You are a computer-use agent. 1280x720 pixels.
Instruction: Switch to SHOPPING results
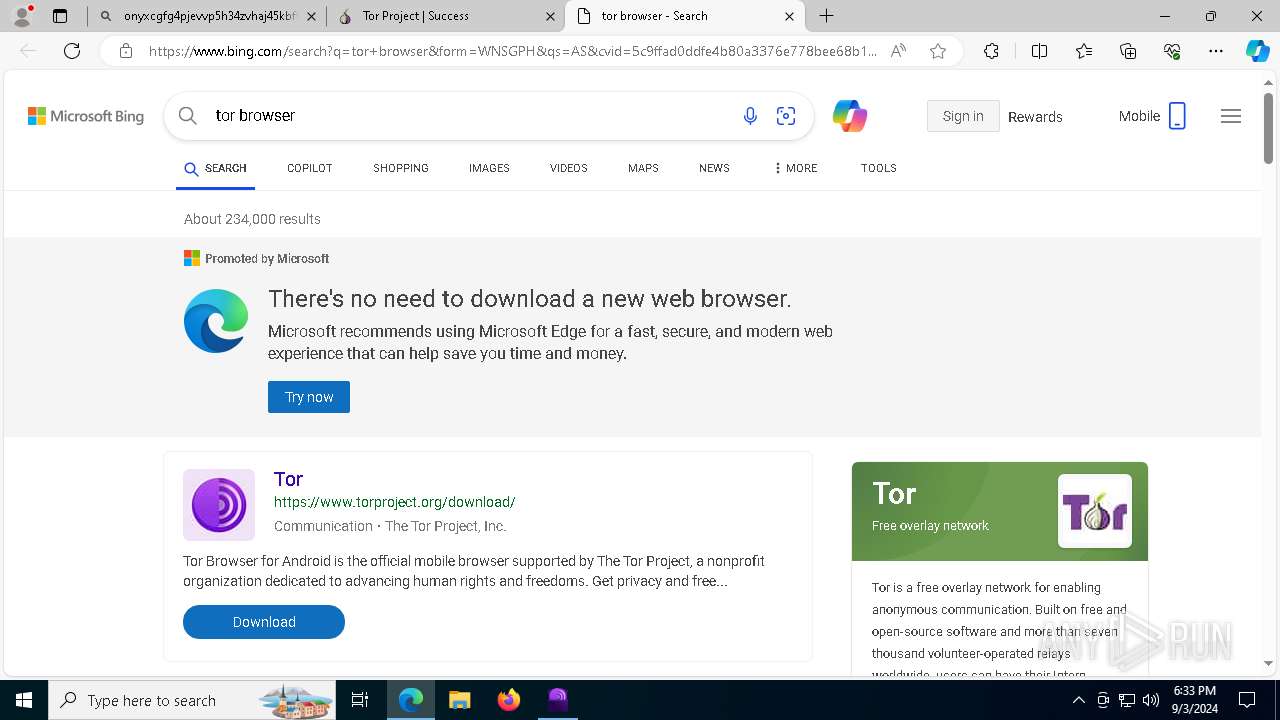(401, 168)
